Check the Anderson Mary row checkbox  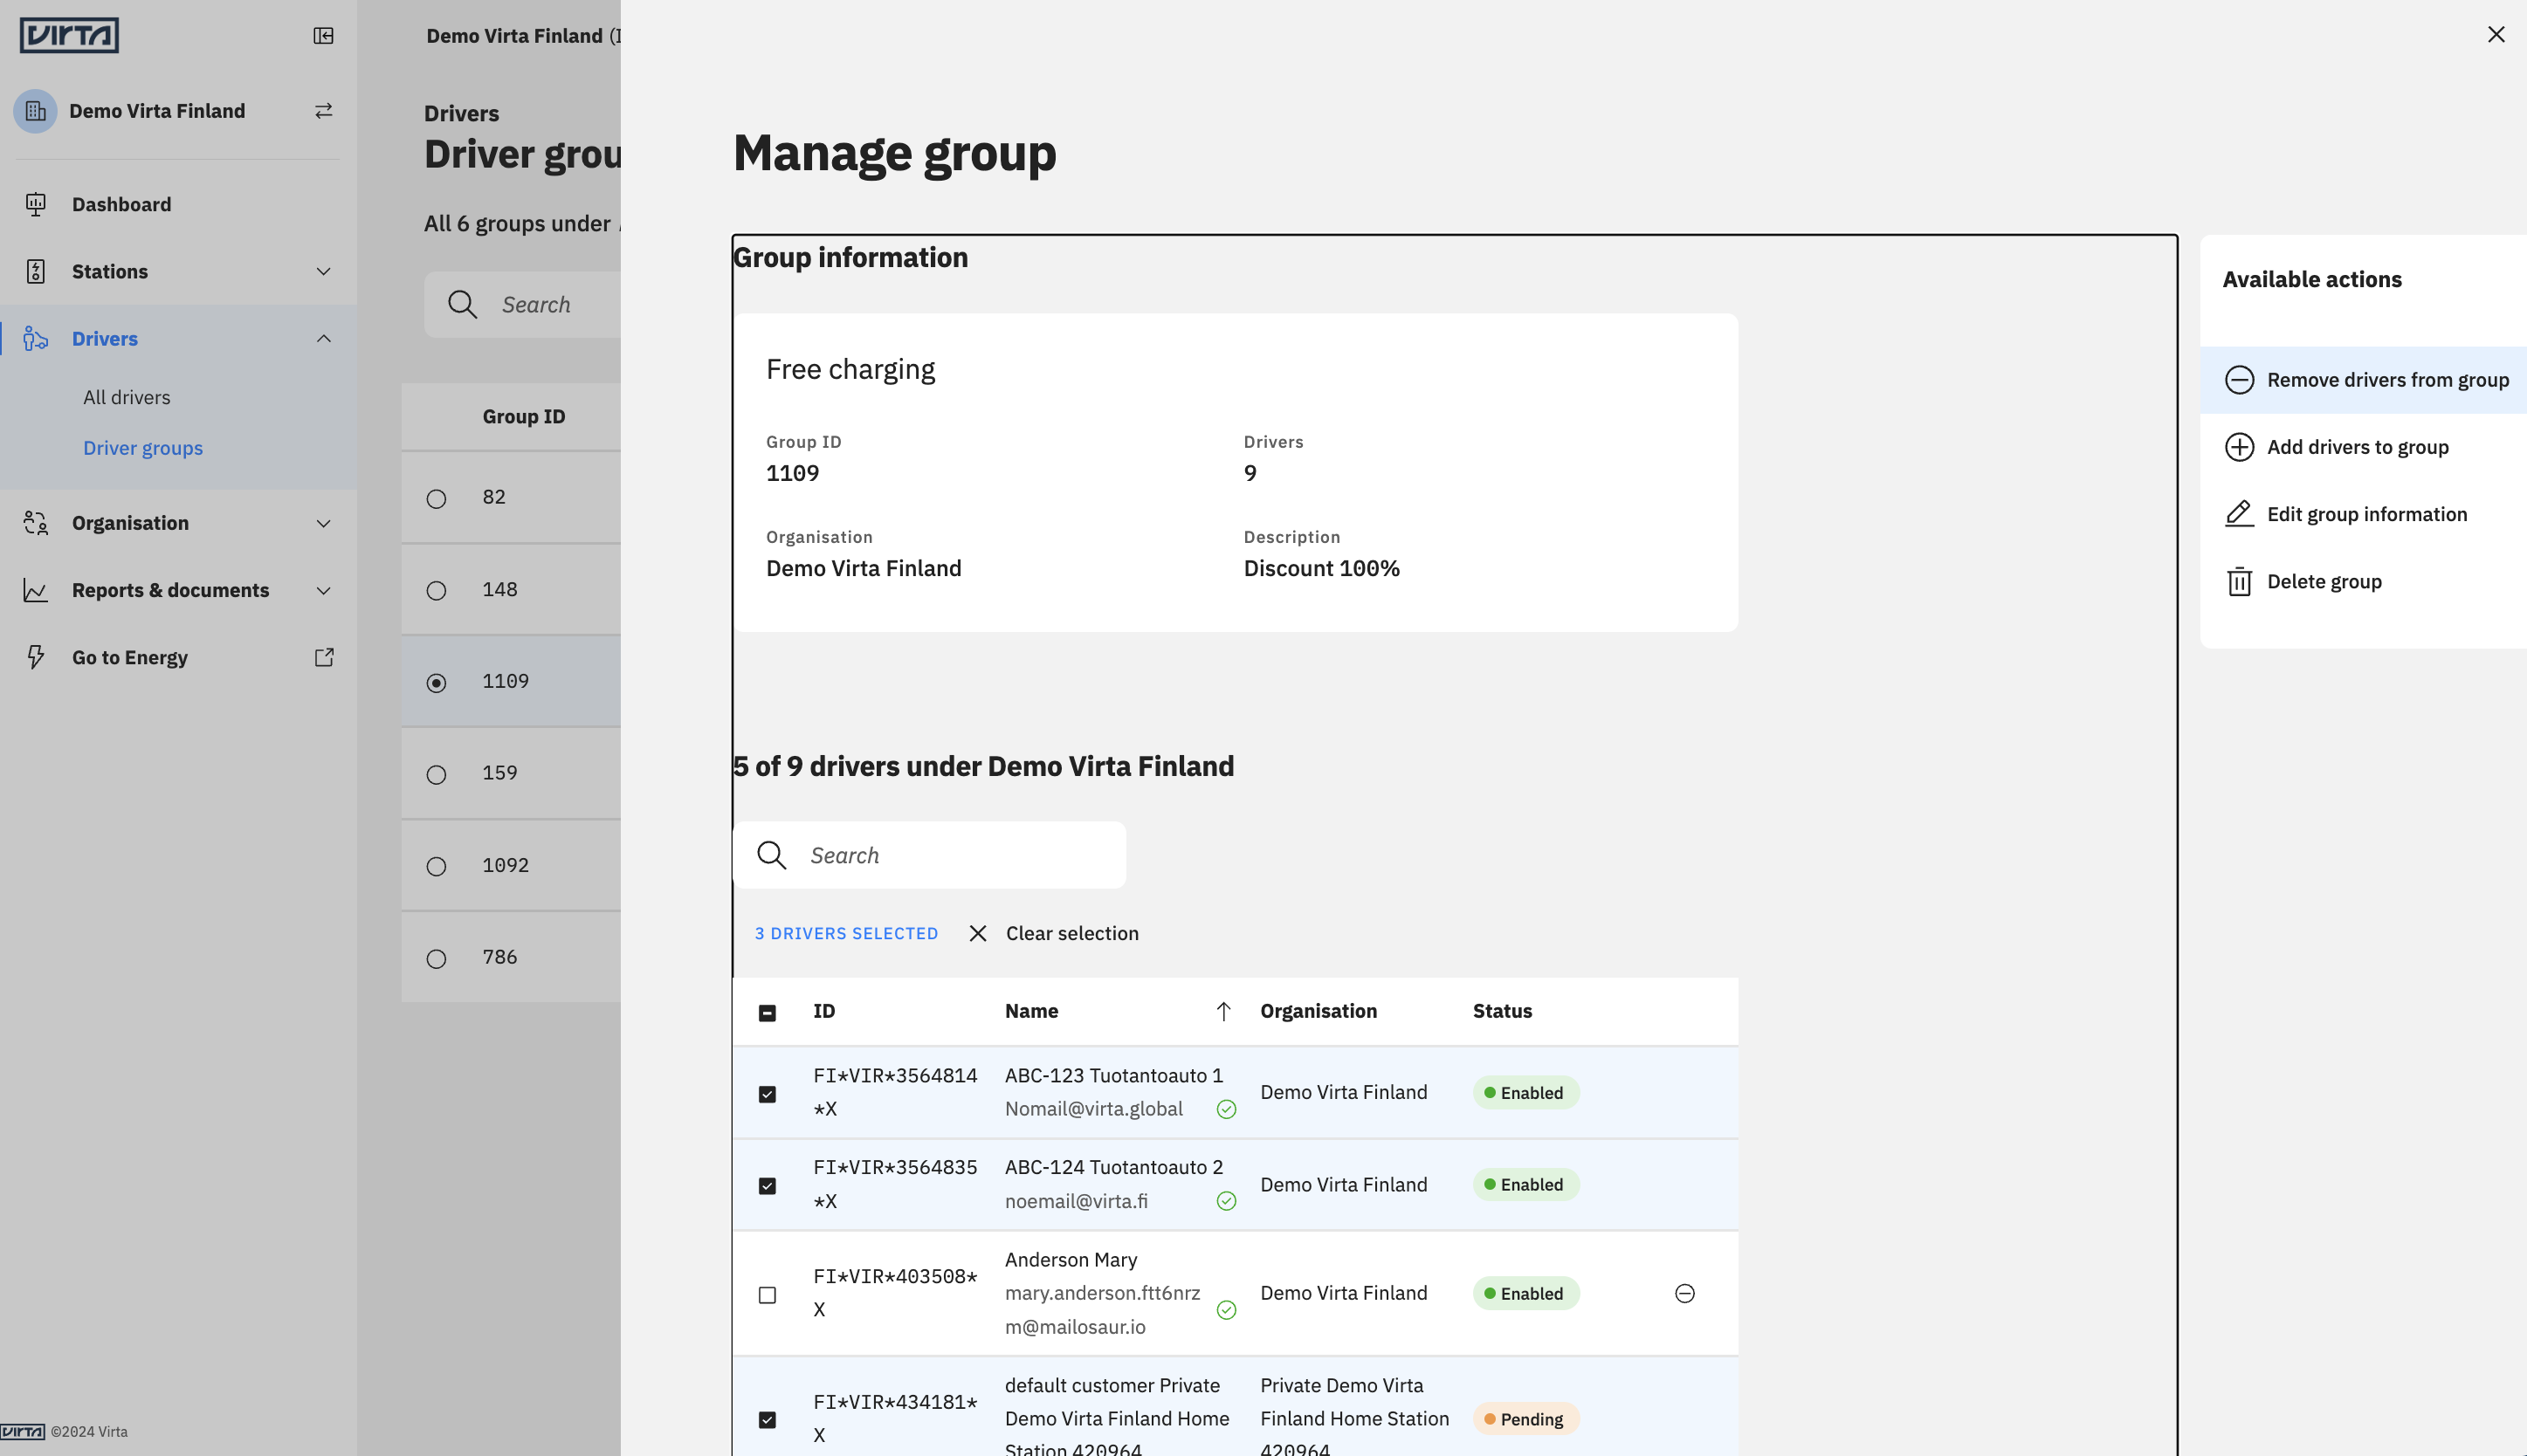(767, 1295)
